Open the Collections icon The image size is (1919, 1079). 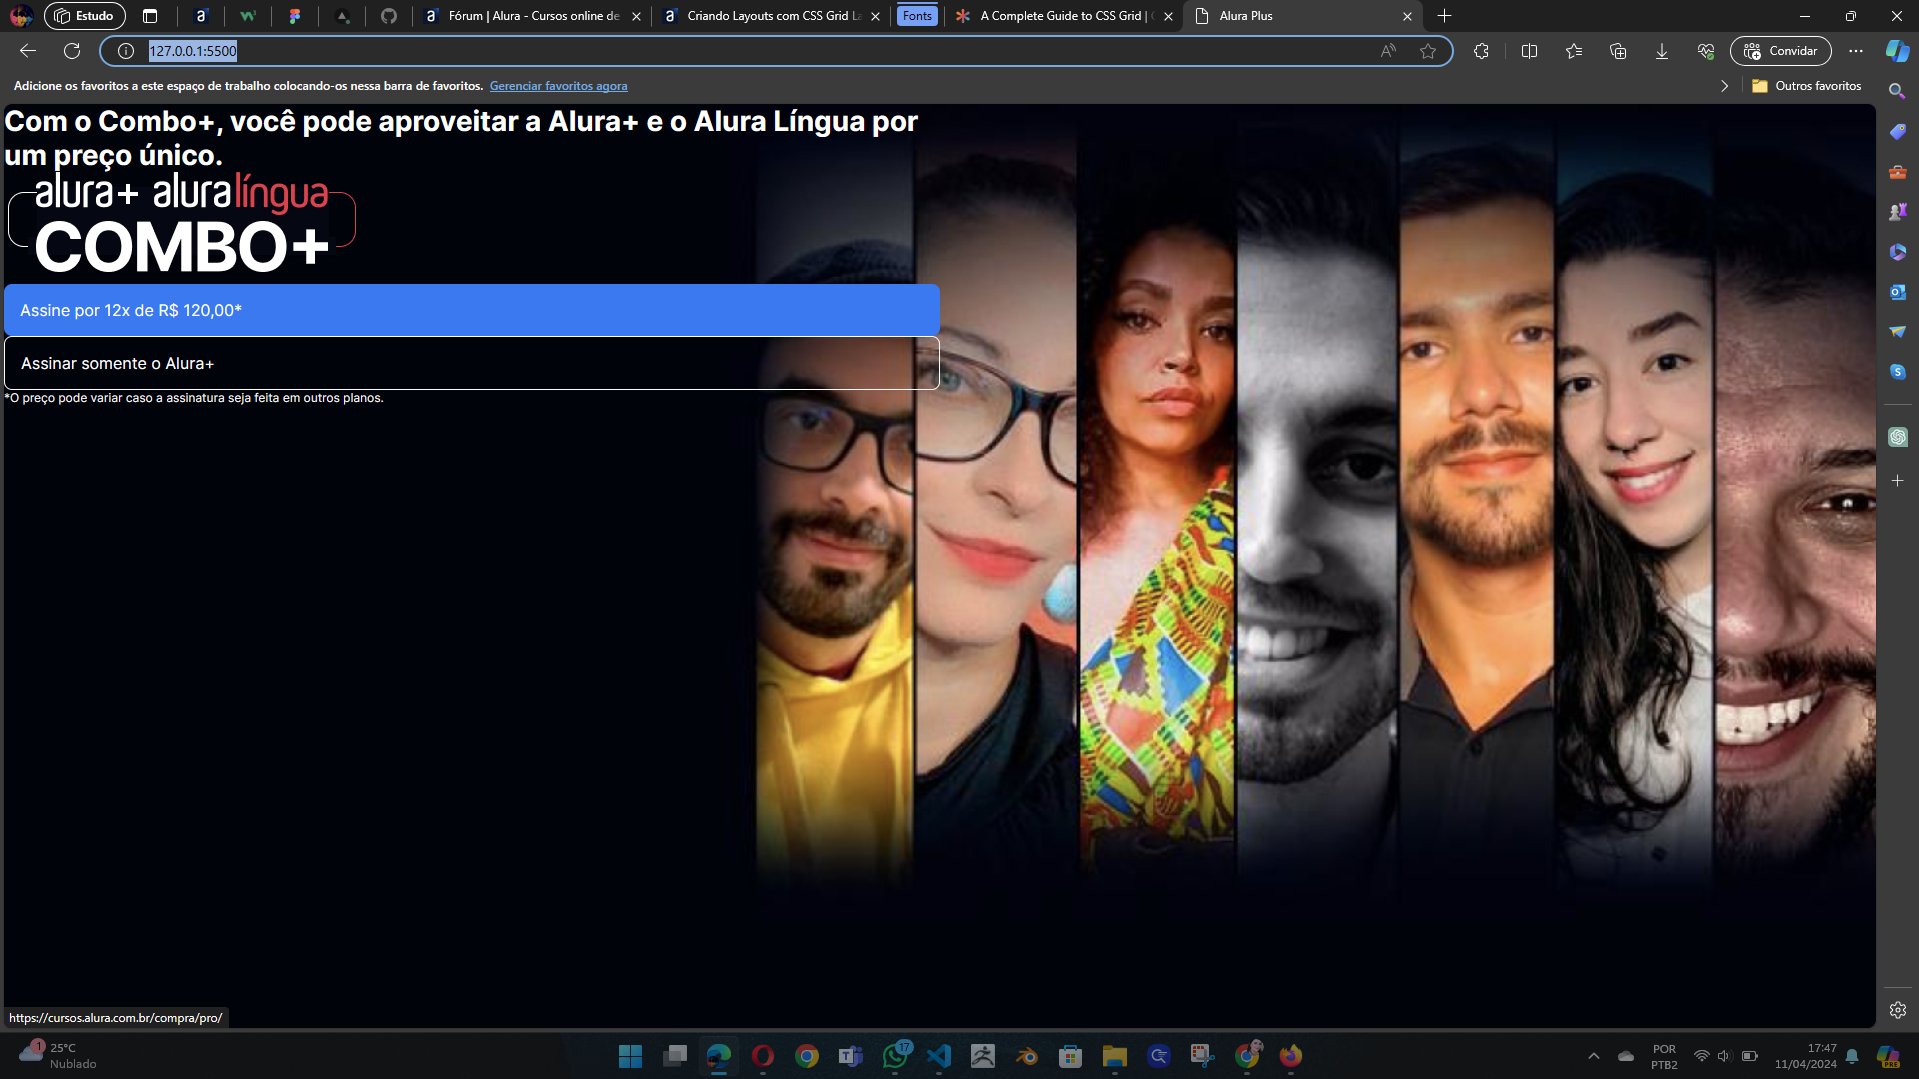pyautogui.click(x=1618, y=51)
